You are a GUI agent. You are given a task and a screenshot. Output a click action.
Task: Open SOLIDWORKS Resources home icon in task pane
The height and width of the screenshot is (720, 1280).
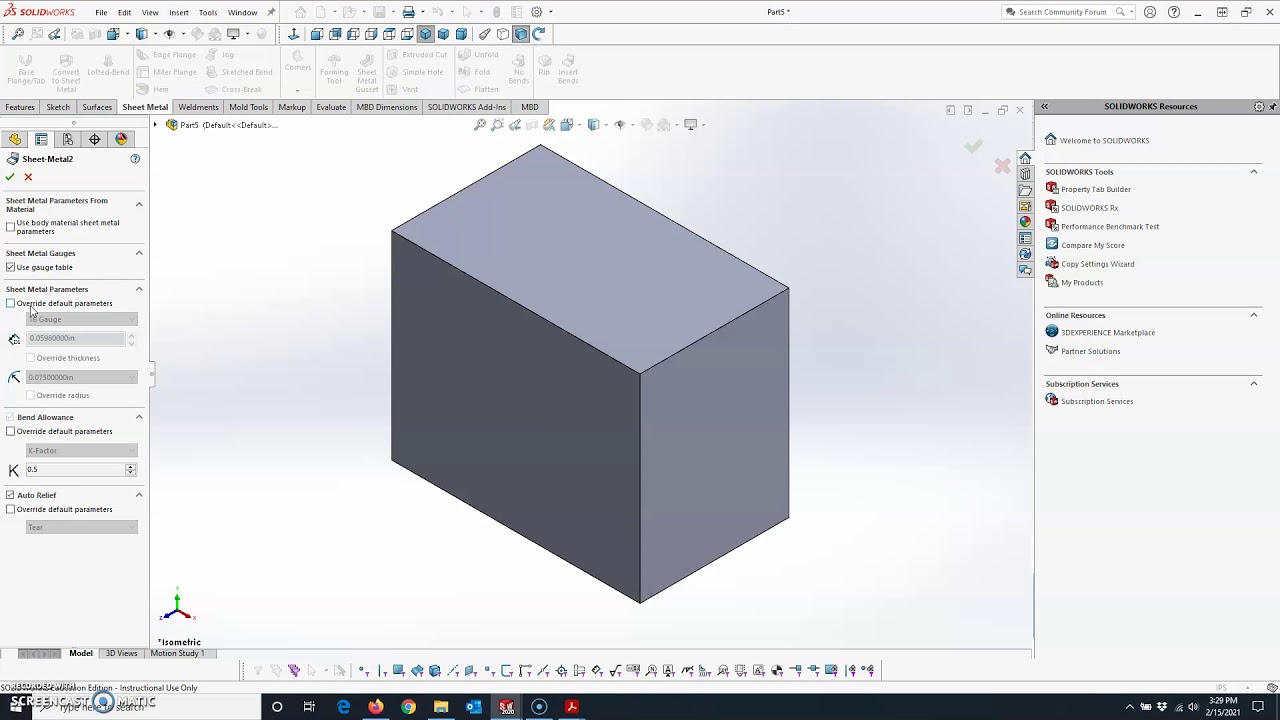1025,158
